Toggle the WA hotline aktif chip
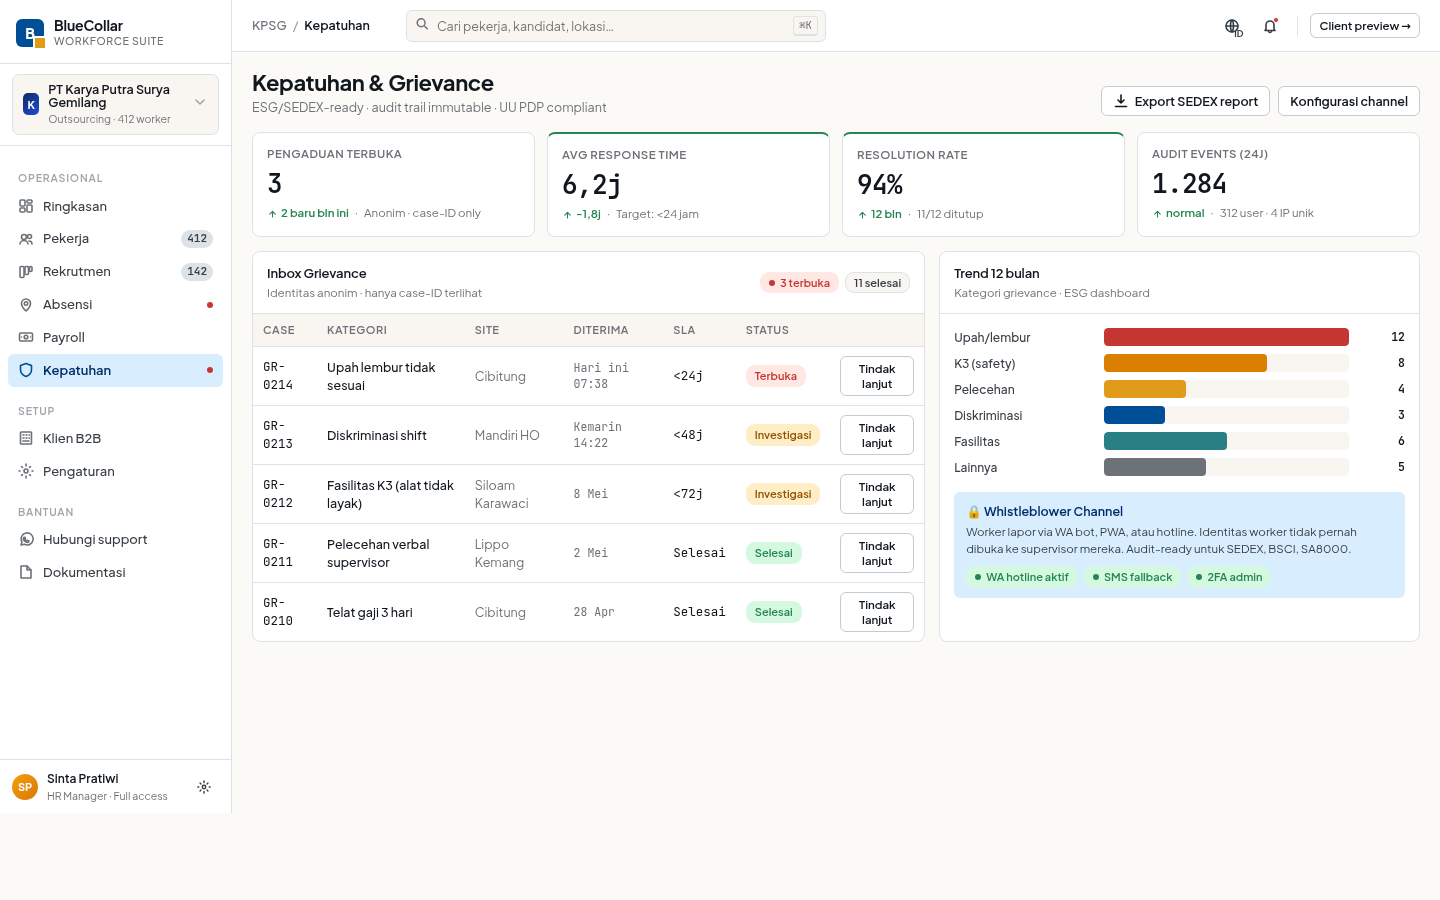The image size is (1440, 900). 1021,577
